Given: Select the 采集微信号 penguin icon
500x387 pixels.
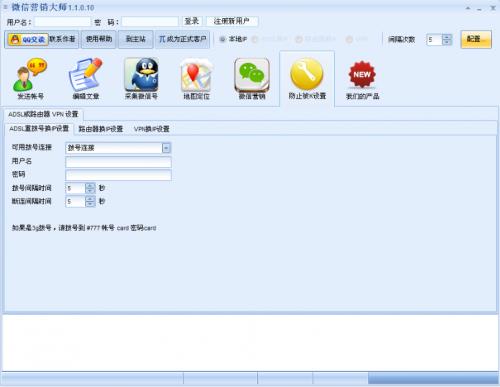Looking at the screenshot, I should 141,79.
